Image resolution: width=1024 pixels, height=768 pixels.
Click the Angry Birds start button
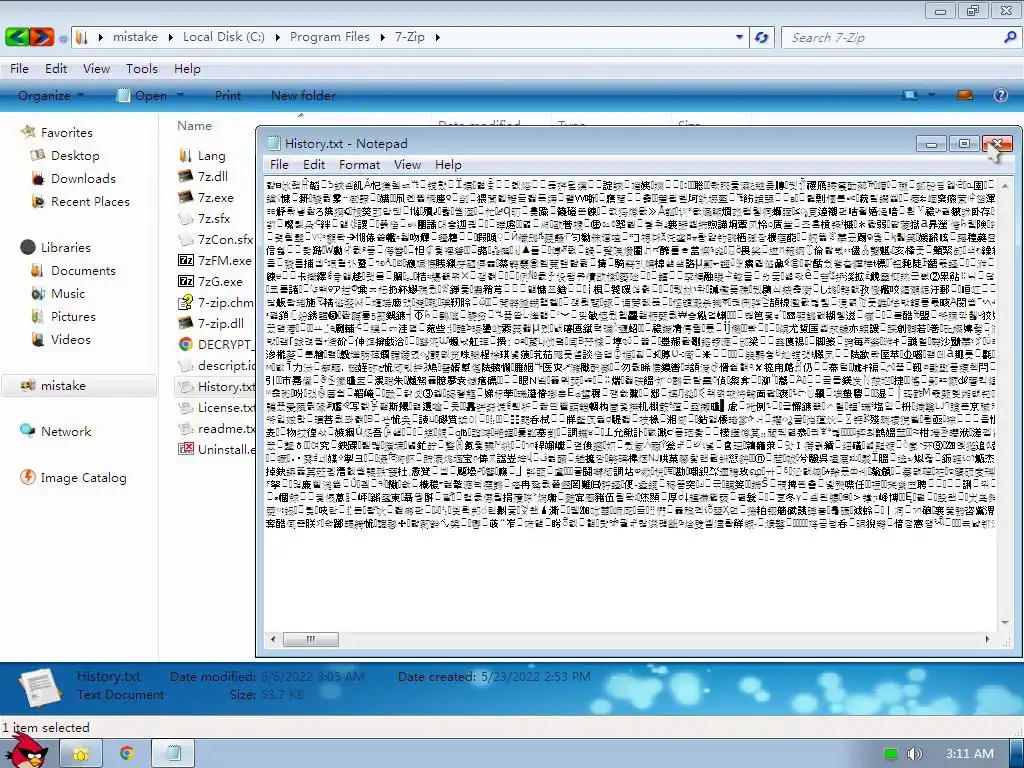(x=28, y=751)
